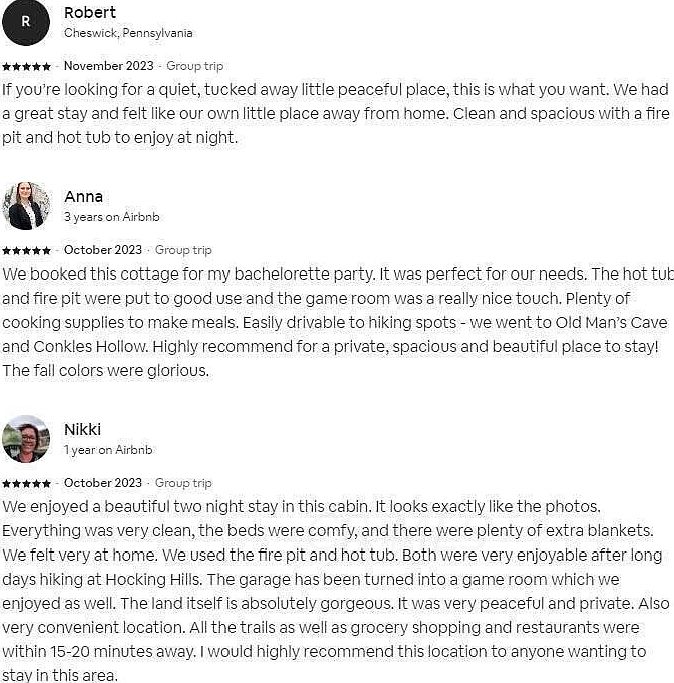Click the Group trip label on Robert's review
Viewport: 674px width, 683px height.
coord(195,66)
